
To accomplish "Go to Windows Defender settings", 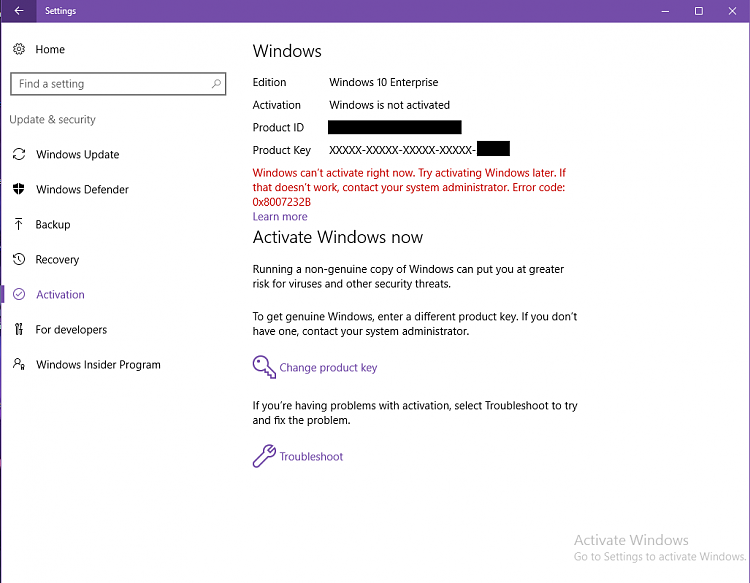I will tap(82, 189).
